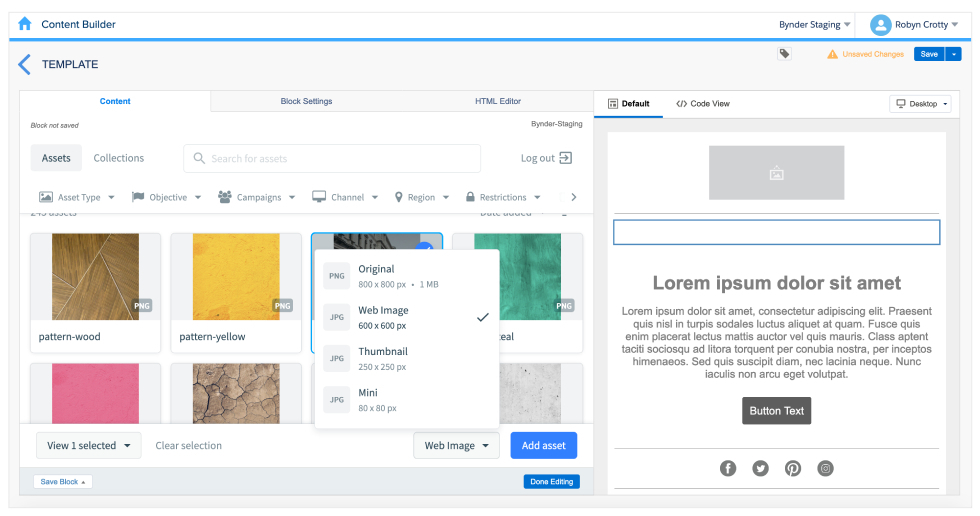Click the blue Save button

tap(929, 54)
